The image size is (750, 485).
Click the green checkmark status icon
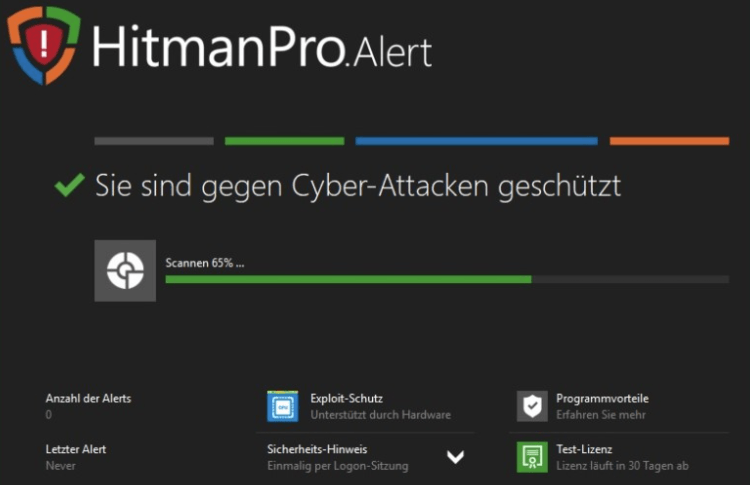click(69, 185)
